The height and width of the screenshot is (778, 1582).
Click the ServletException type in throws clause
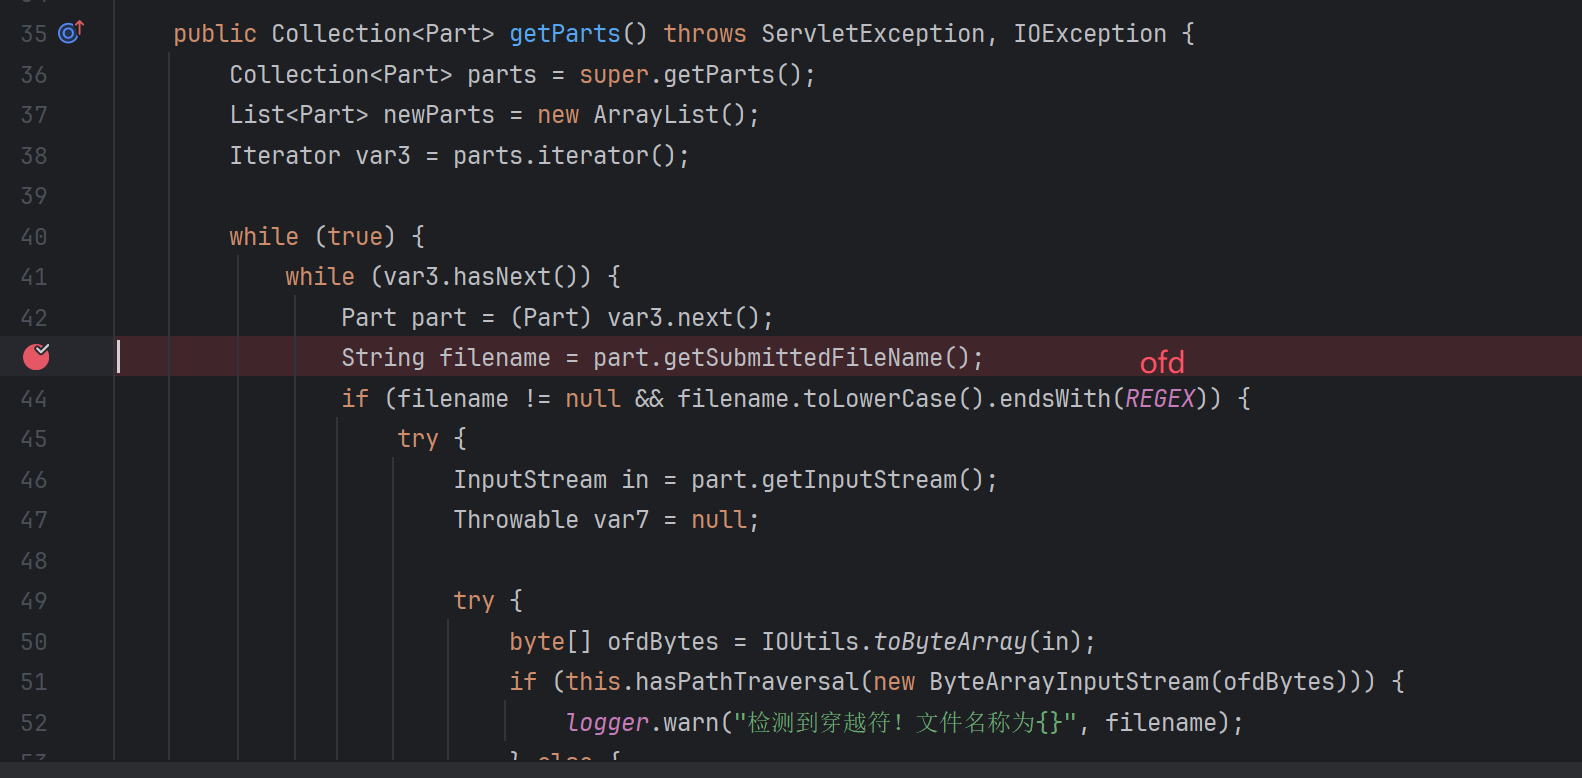(872, 34)
